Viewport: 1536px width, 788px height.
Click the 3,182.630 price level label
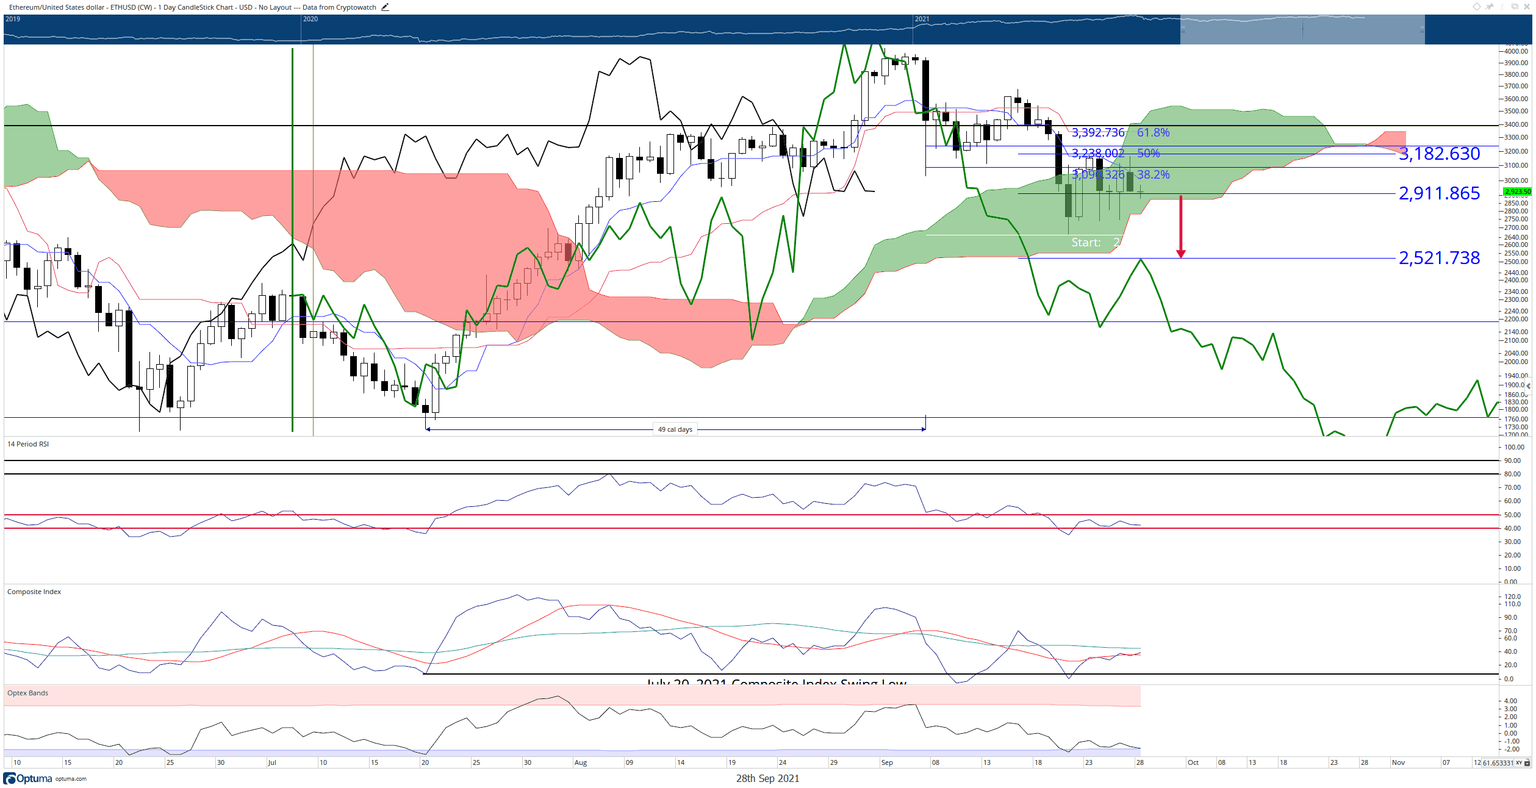1439,154
